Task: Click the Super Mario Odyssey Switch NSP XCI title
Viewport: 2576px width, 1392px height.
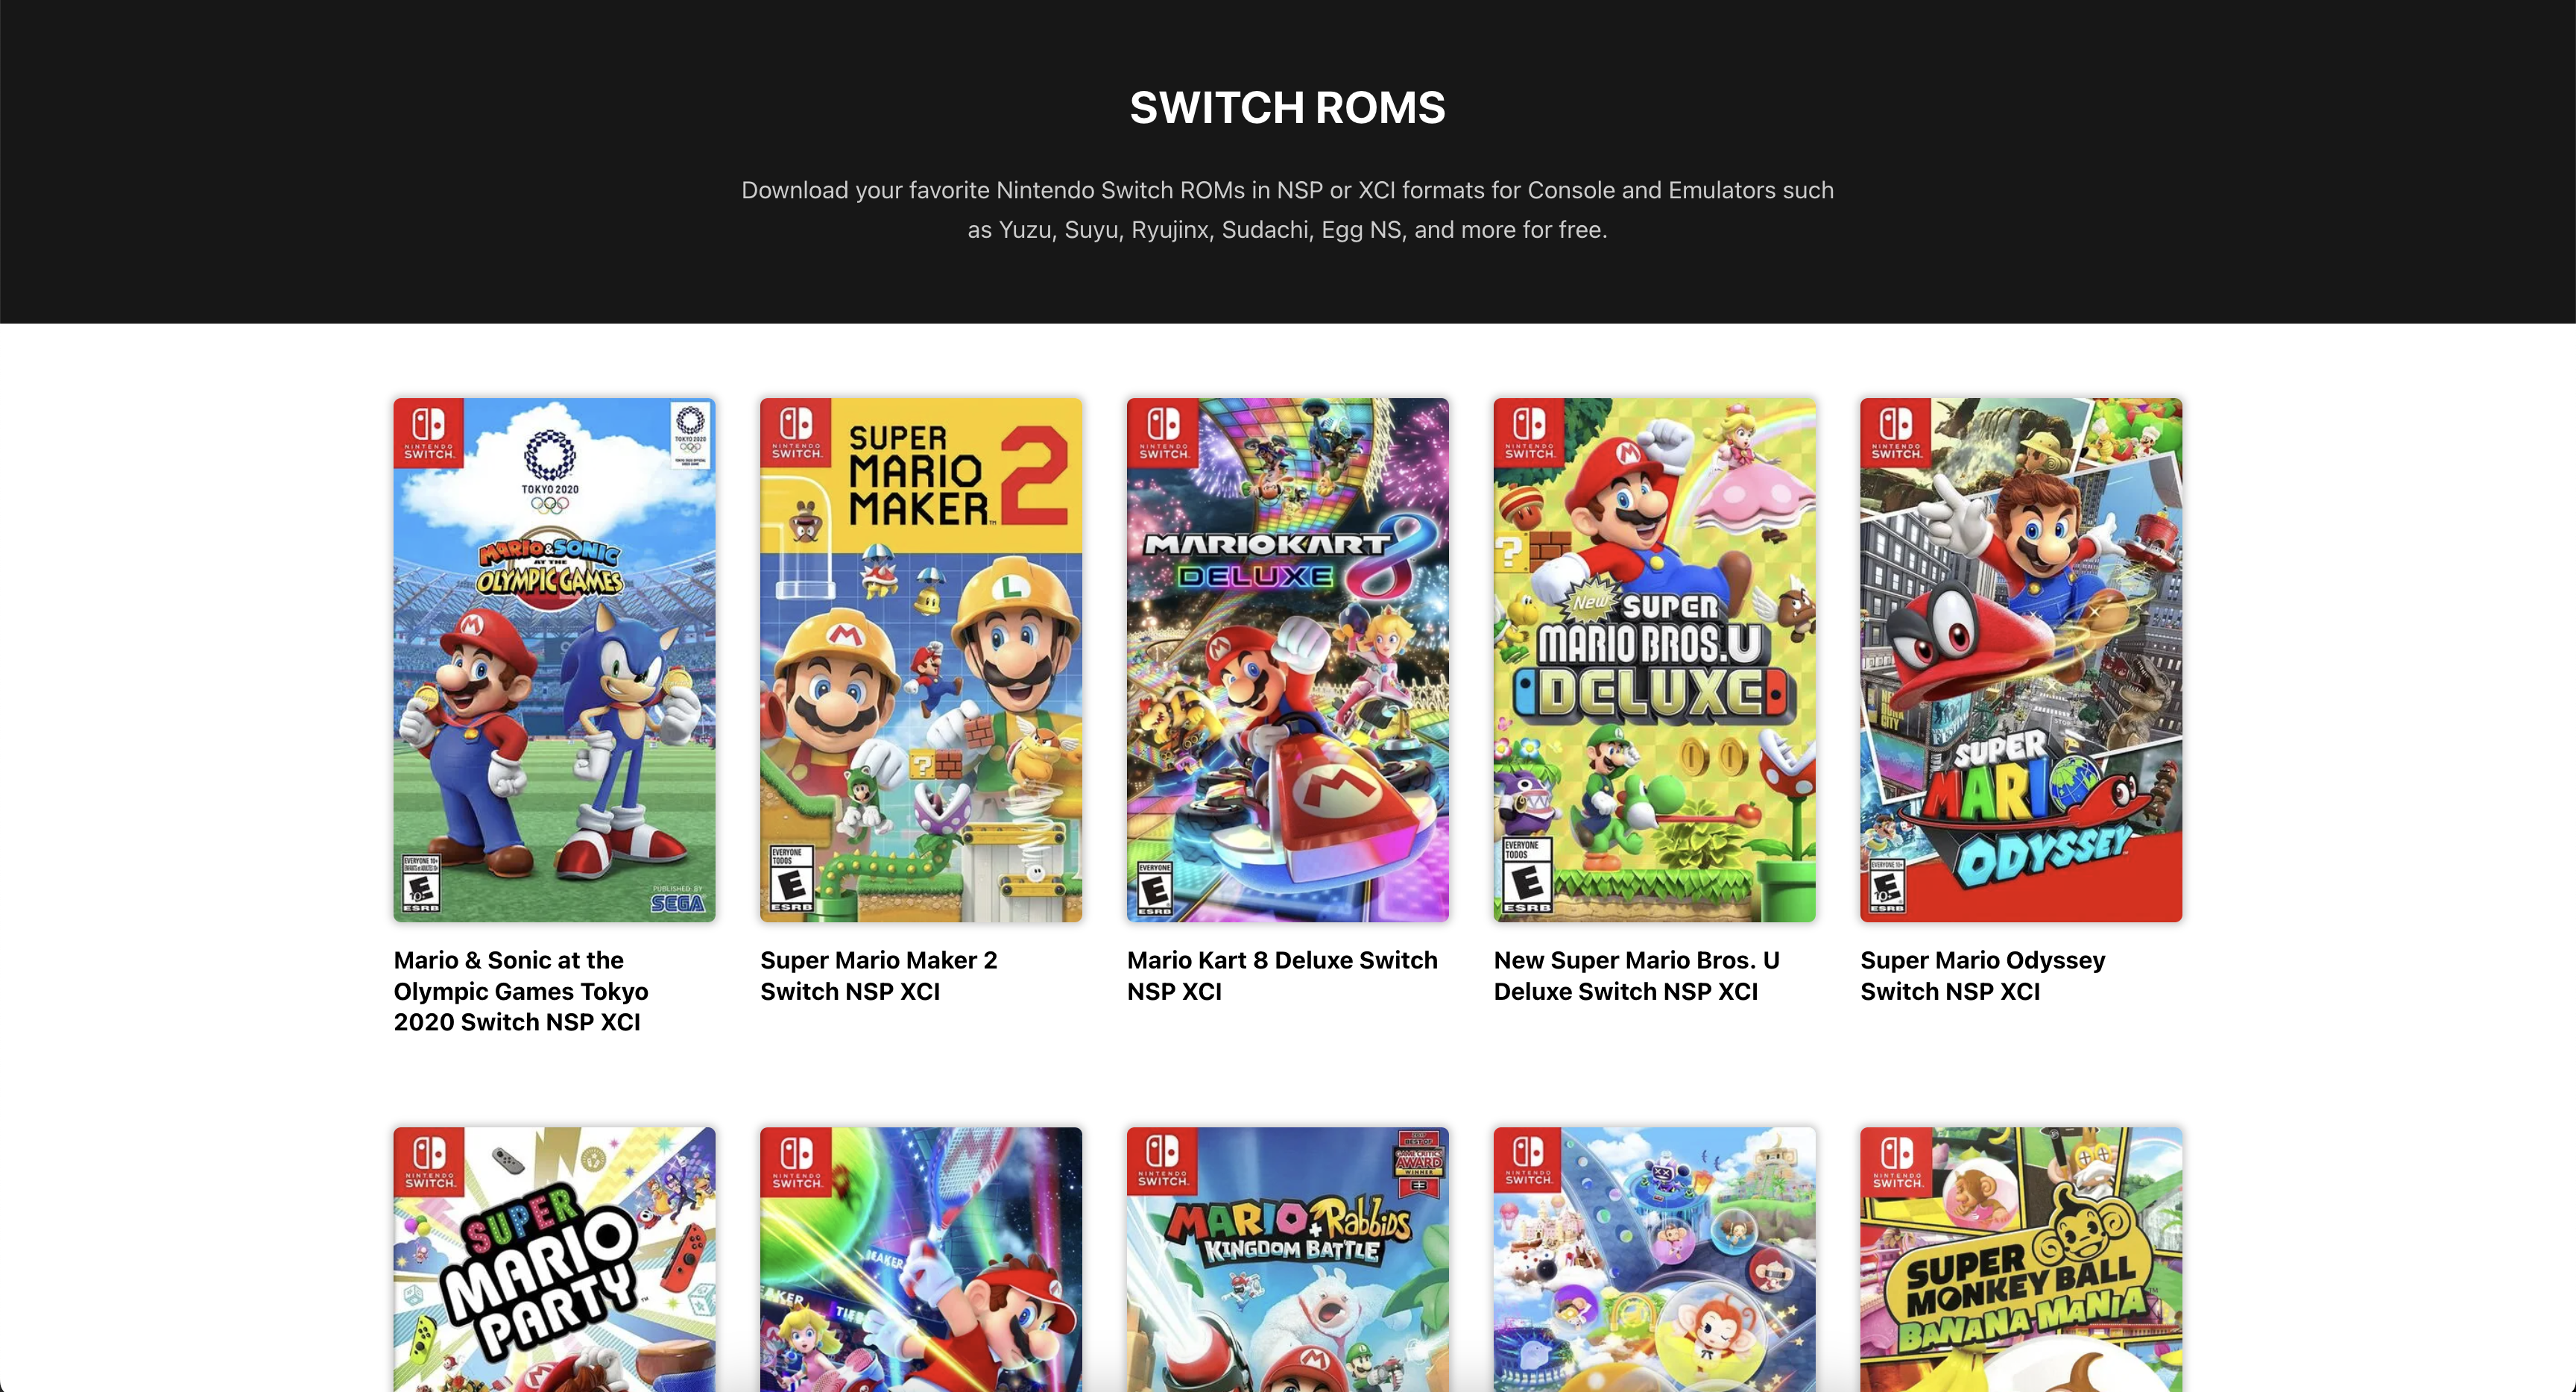Action: 1983,975
